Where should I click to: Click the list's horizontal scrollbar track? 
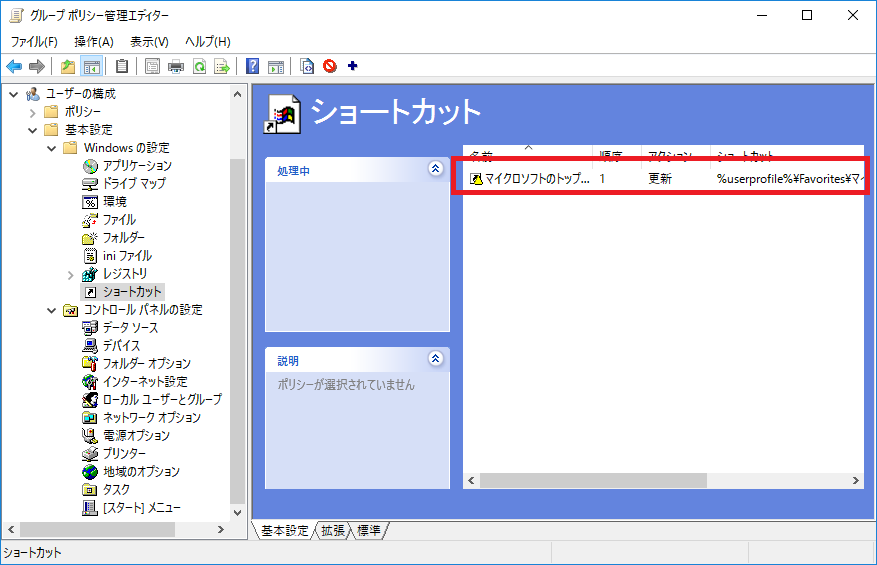pos(780,481)
